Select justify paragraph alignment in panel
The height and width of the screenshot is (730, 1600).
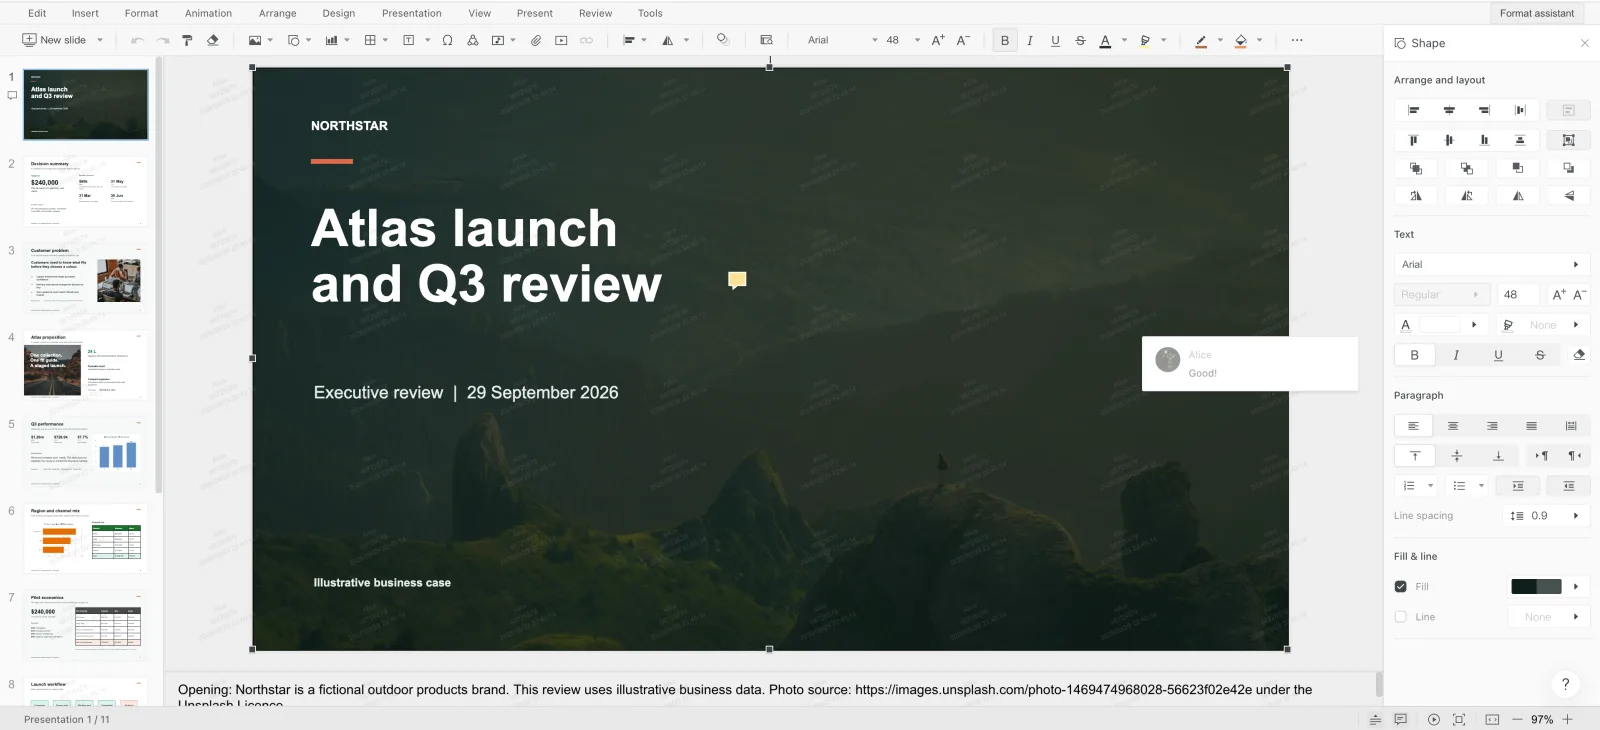click(x=1531, y=426)
